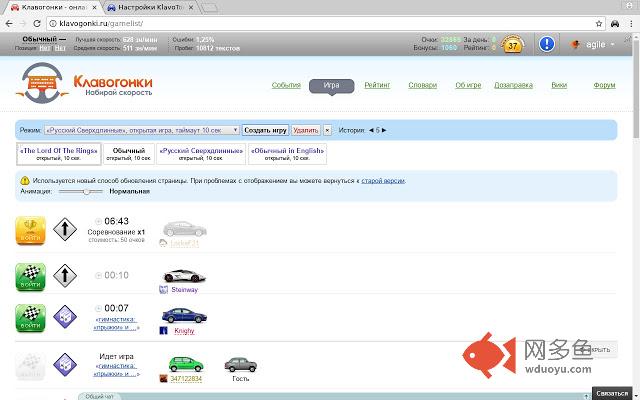640x400 pixels.
Task: Go to next history entry arrow
Action: point(384,130)
